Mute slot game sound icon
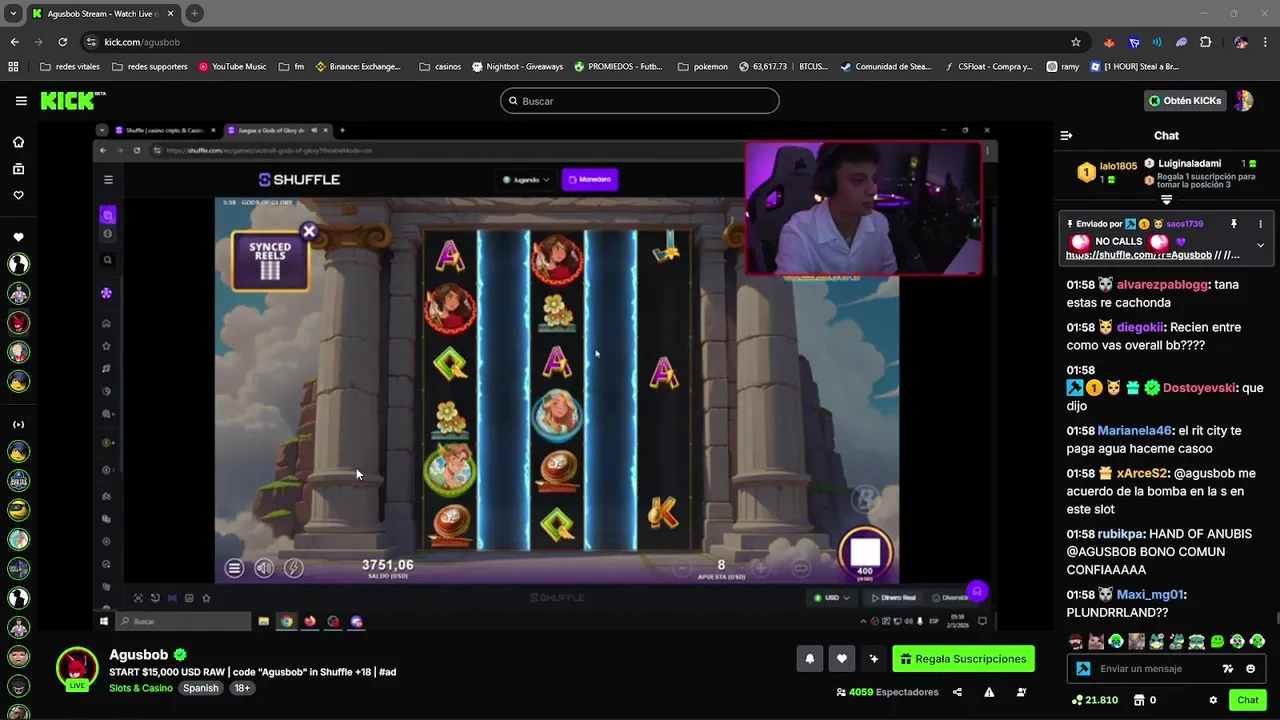The height and width of the screenshot is (720, 1280). click(264, 568)
